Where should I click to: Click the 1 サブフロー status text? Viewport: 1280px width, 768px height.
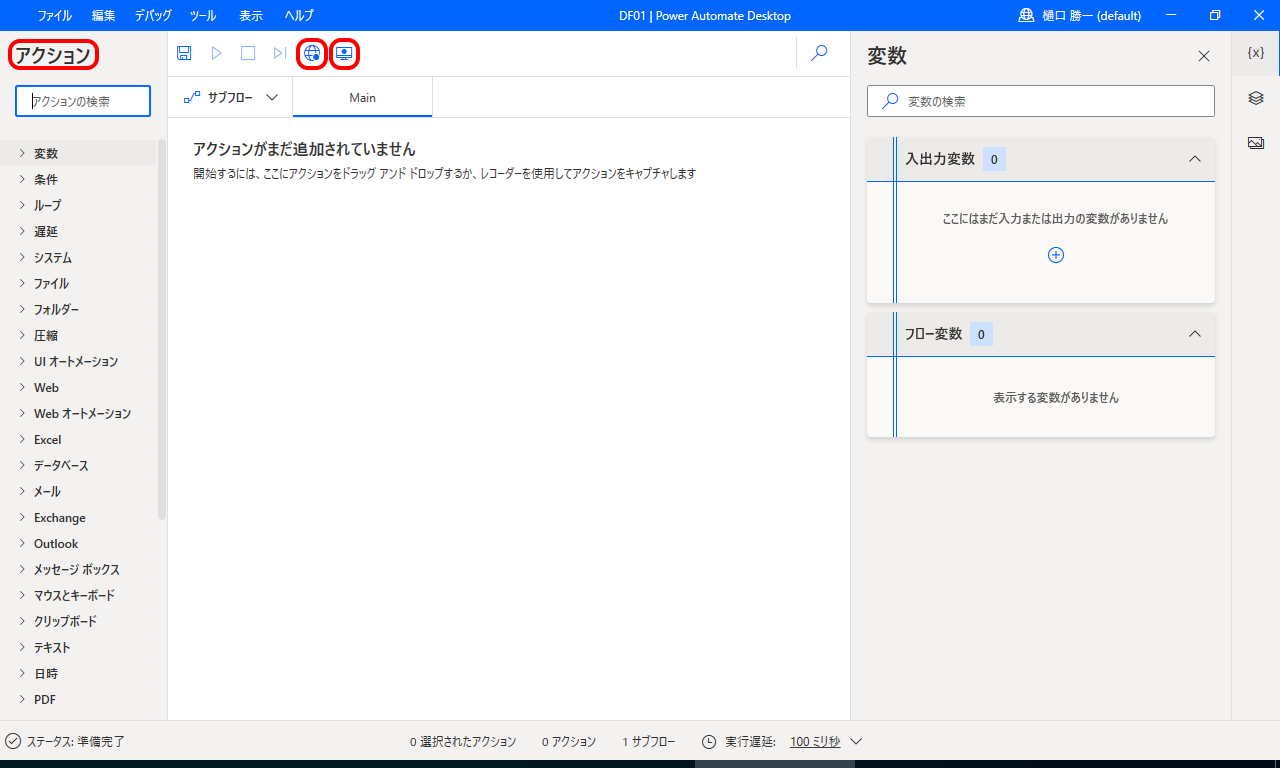[649, 742]
